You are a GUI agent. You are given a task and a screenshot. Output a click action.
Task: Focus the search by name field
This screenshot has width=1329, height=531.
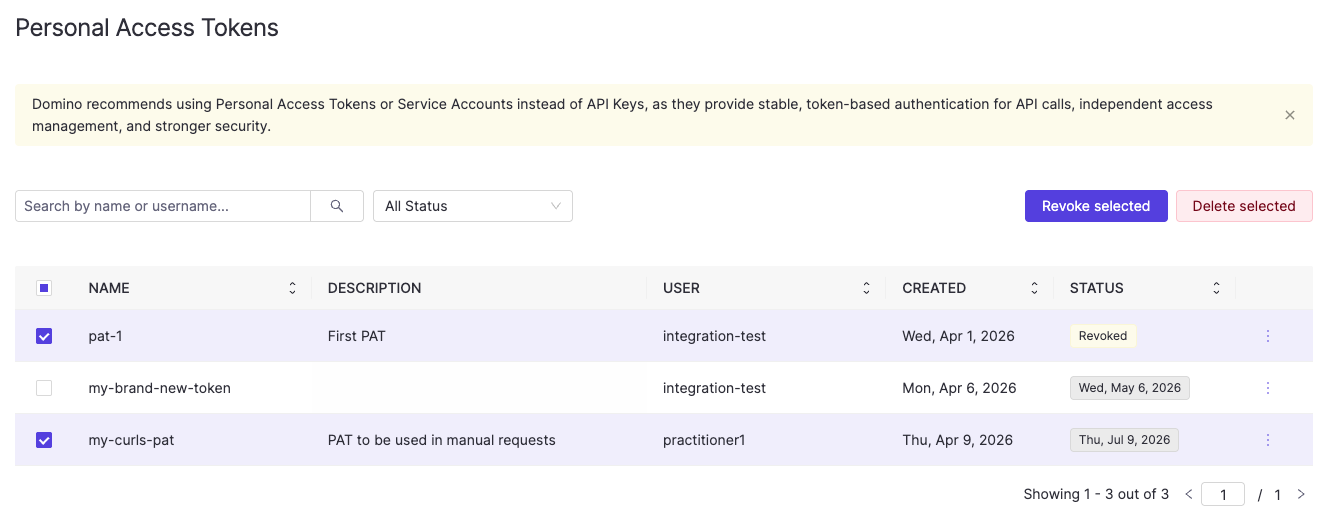(x=163, y=206)
